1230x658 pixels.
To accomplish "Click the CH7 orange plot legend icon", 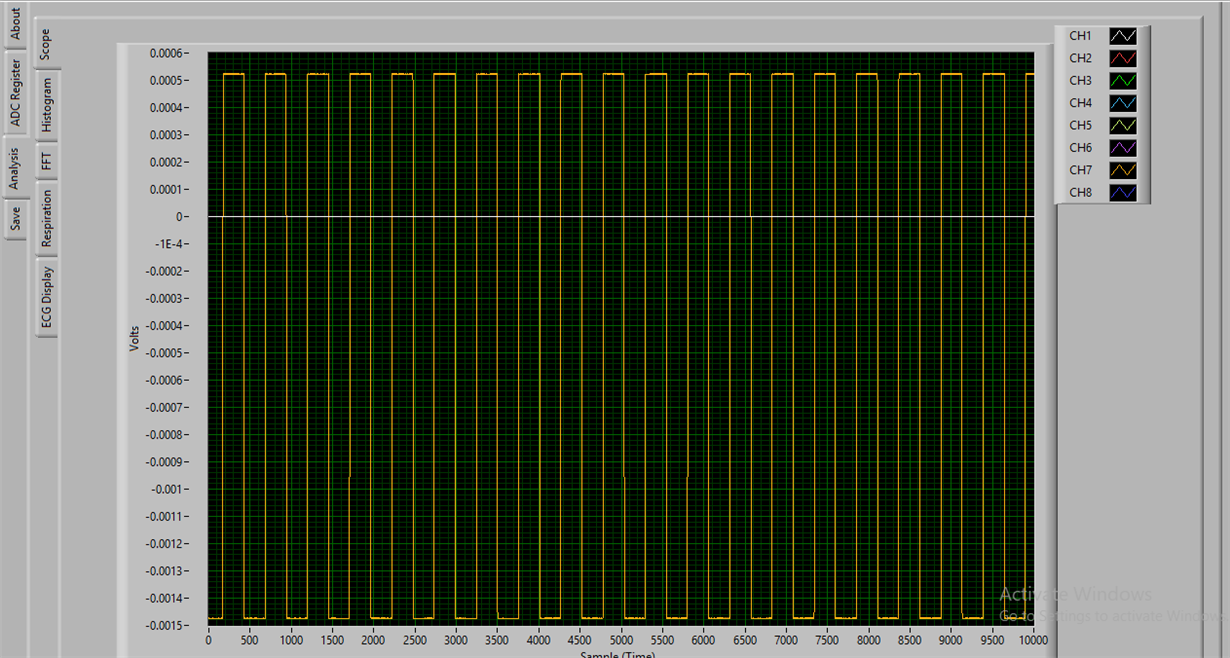I will point(1124,170).
